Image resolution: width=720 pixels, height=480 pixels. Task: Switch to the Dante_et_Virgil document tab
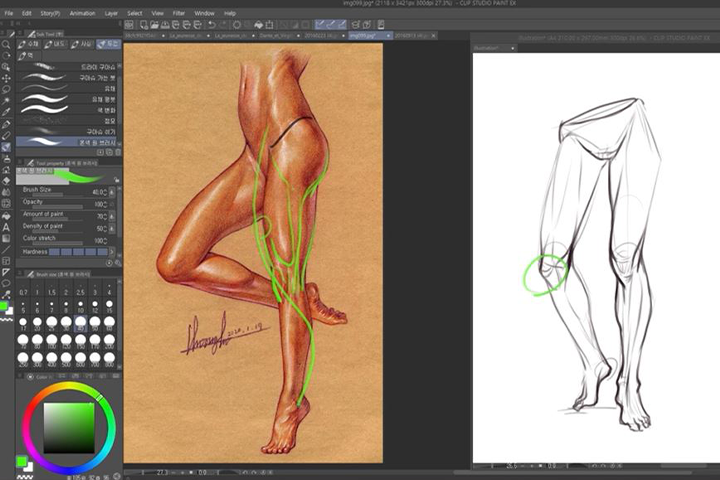click(x=279, y=35)
